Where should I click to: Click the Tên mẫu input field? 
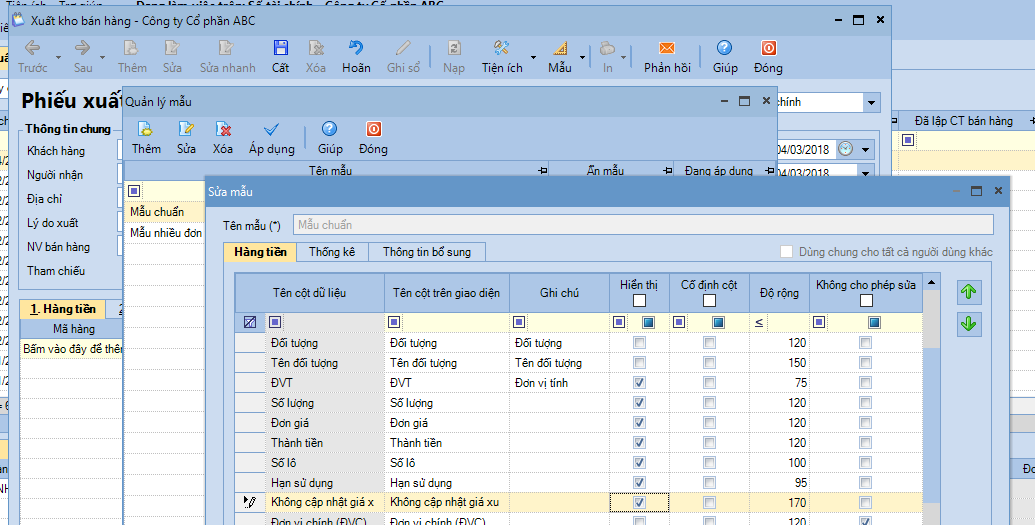click(643, 225)
